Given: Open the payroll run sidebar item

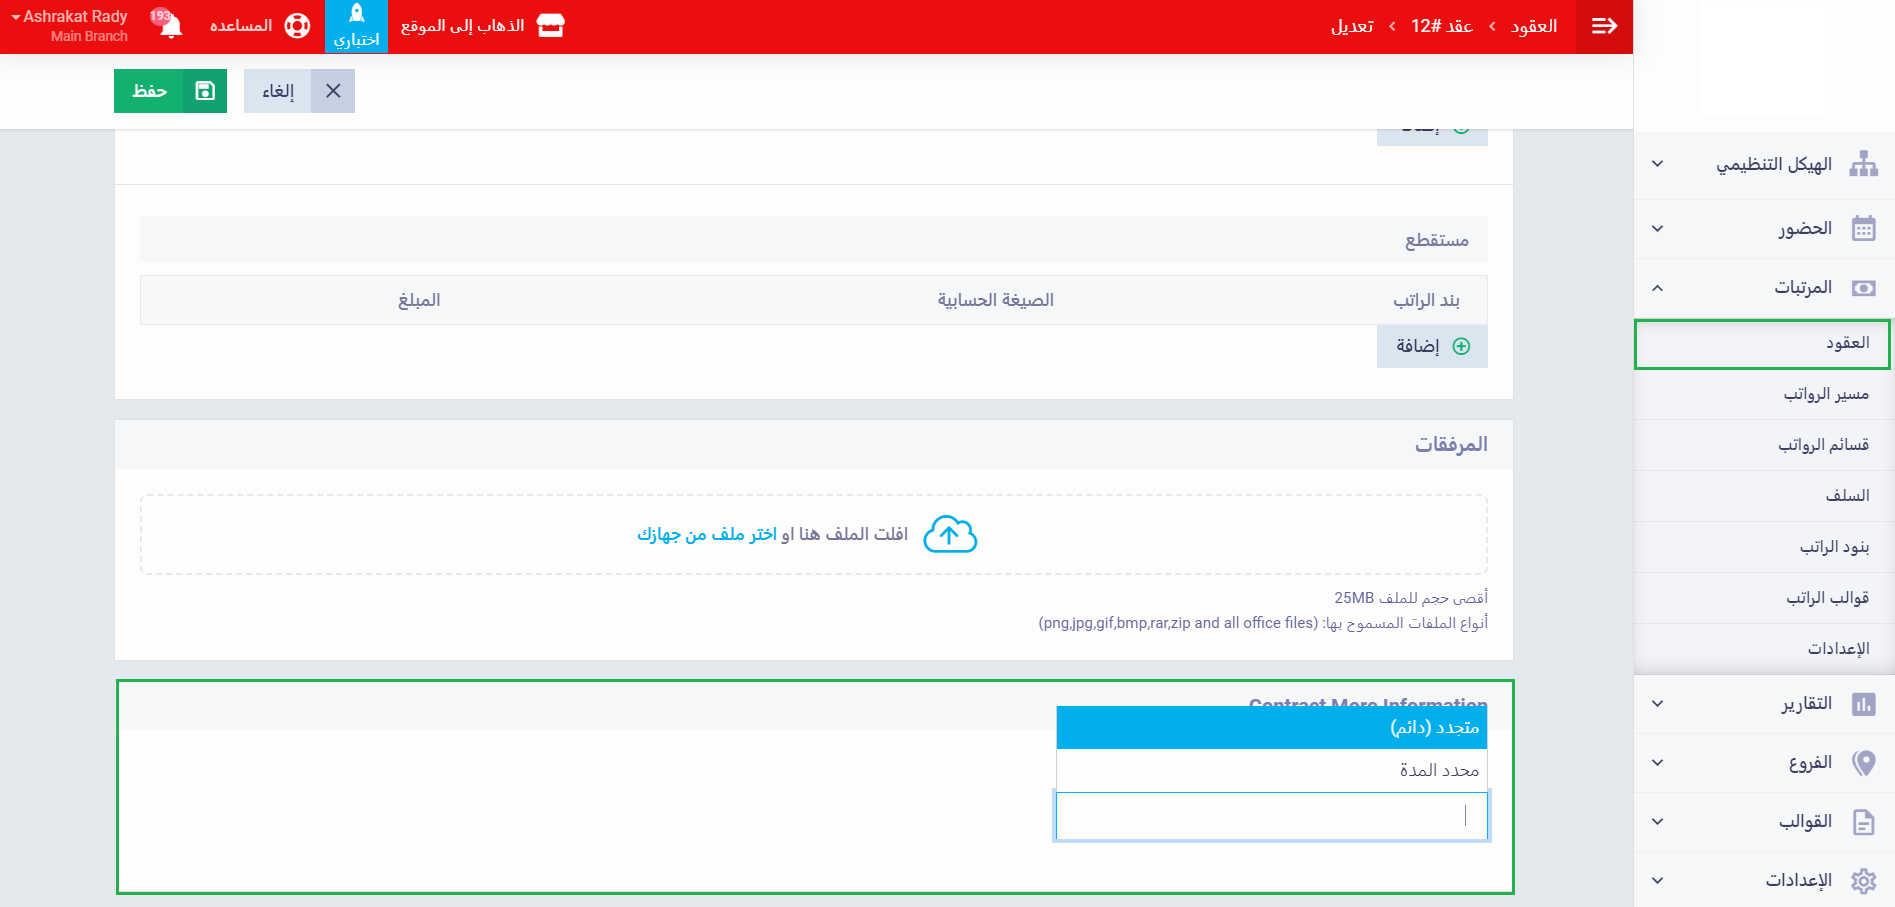Looking at the screenshot, I should pos(1825,394).
